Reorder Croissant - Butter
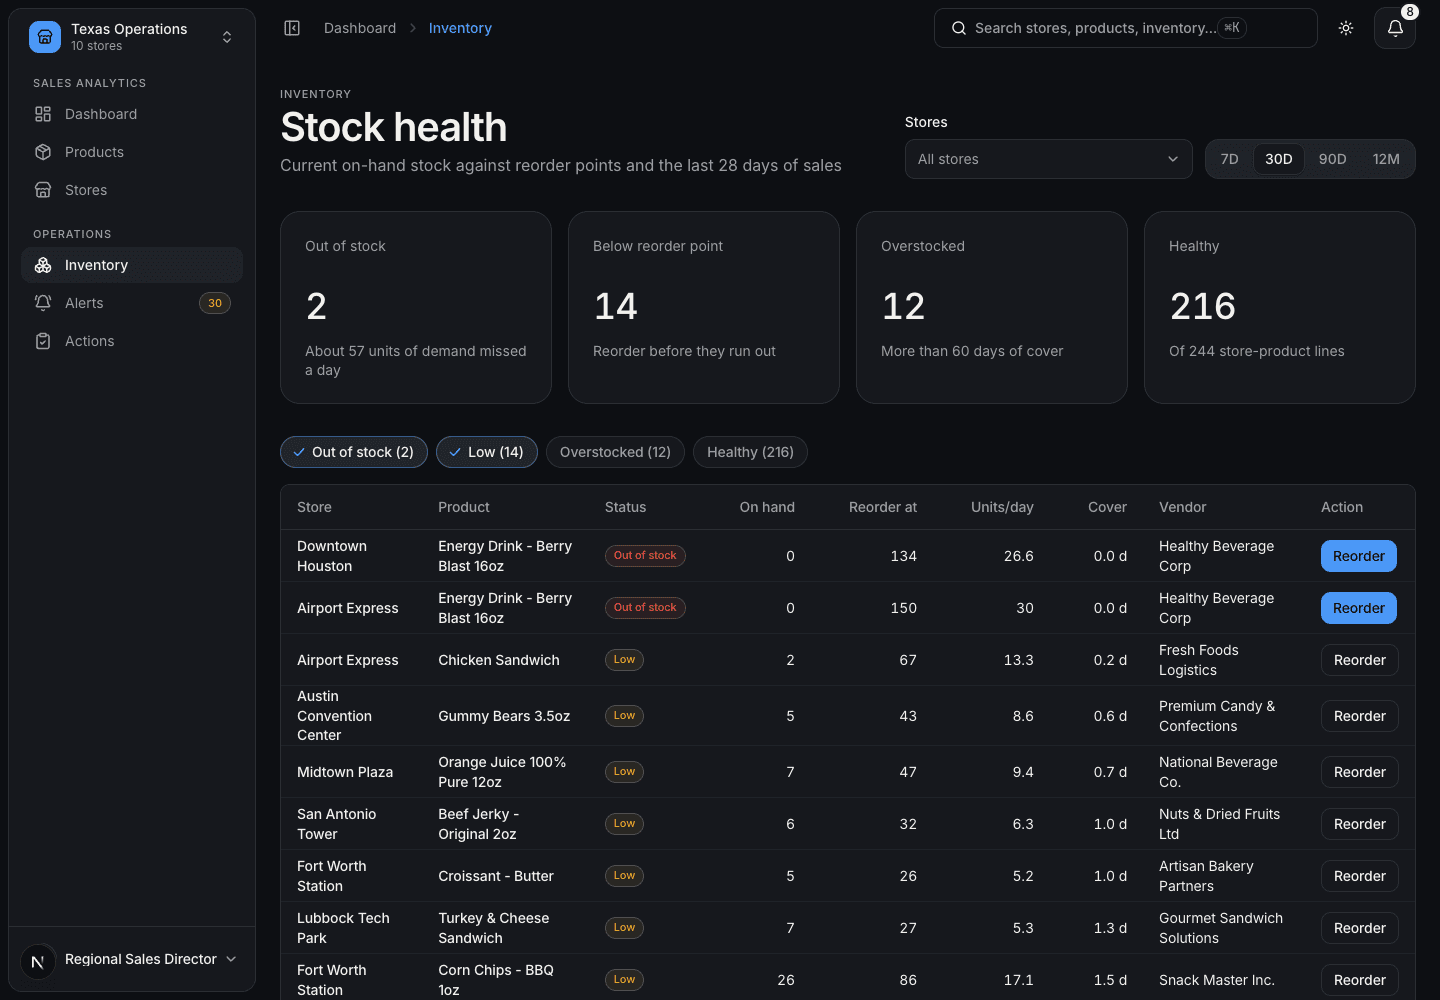 [x=1359, y=876]
